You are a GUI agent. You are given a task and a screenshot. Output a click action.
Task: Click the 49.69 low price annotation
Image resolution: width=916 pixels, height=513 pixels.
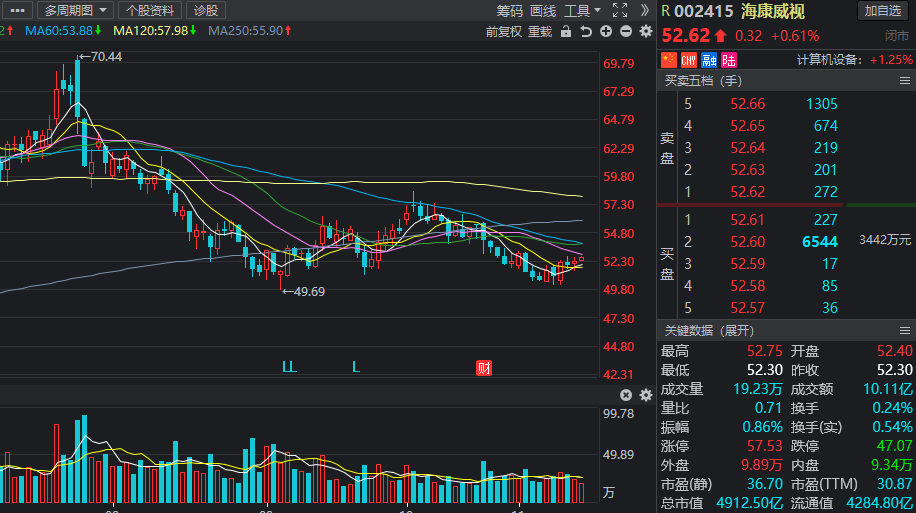[x=304, y=291]
